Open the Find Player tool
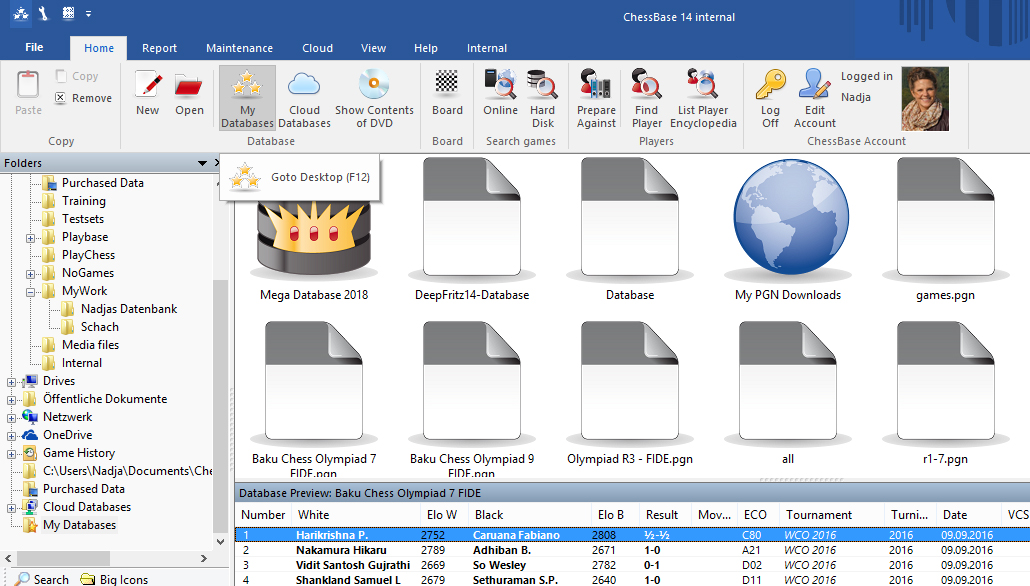1030x586 pixels. [647, 98]
